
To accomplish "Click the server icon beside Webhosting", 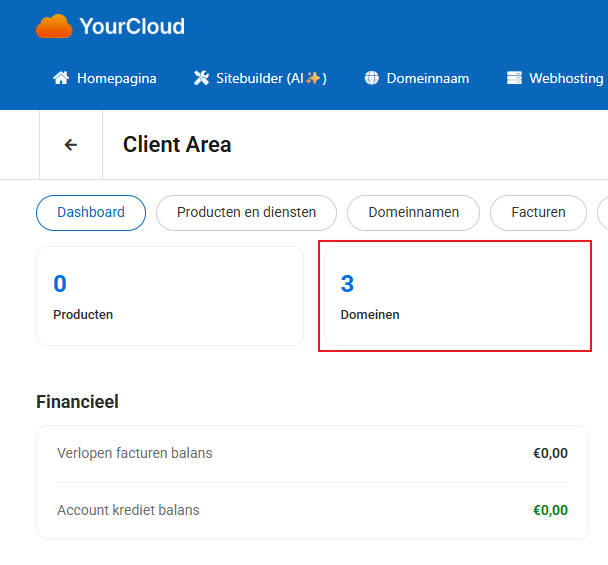I will [x=514, y=78].
